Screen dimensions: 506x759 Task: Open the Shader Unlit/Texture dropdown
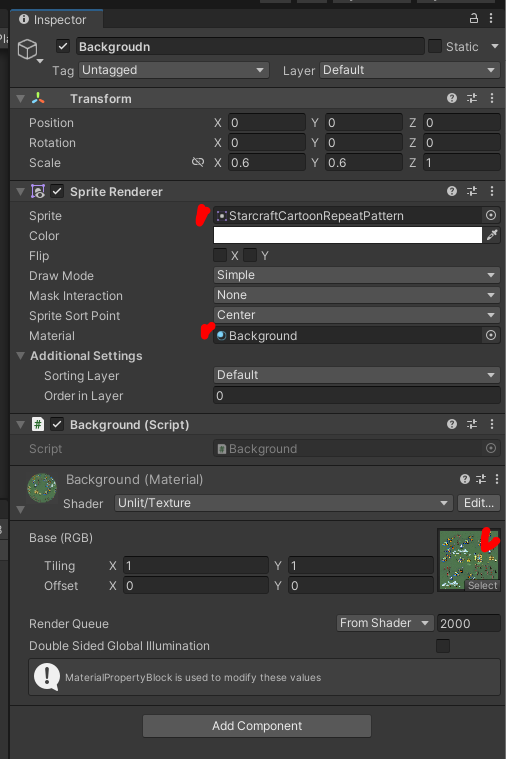click(x=283, y=503)
